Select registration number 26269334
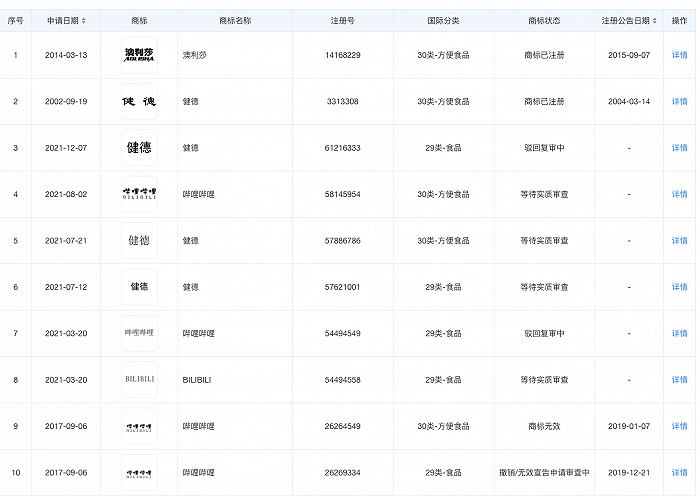This screenshot has height=496, width=700. coord(342,472)
